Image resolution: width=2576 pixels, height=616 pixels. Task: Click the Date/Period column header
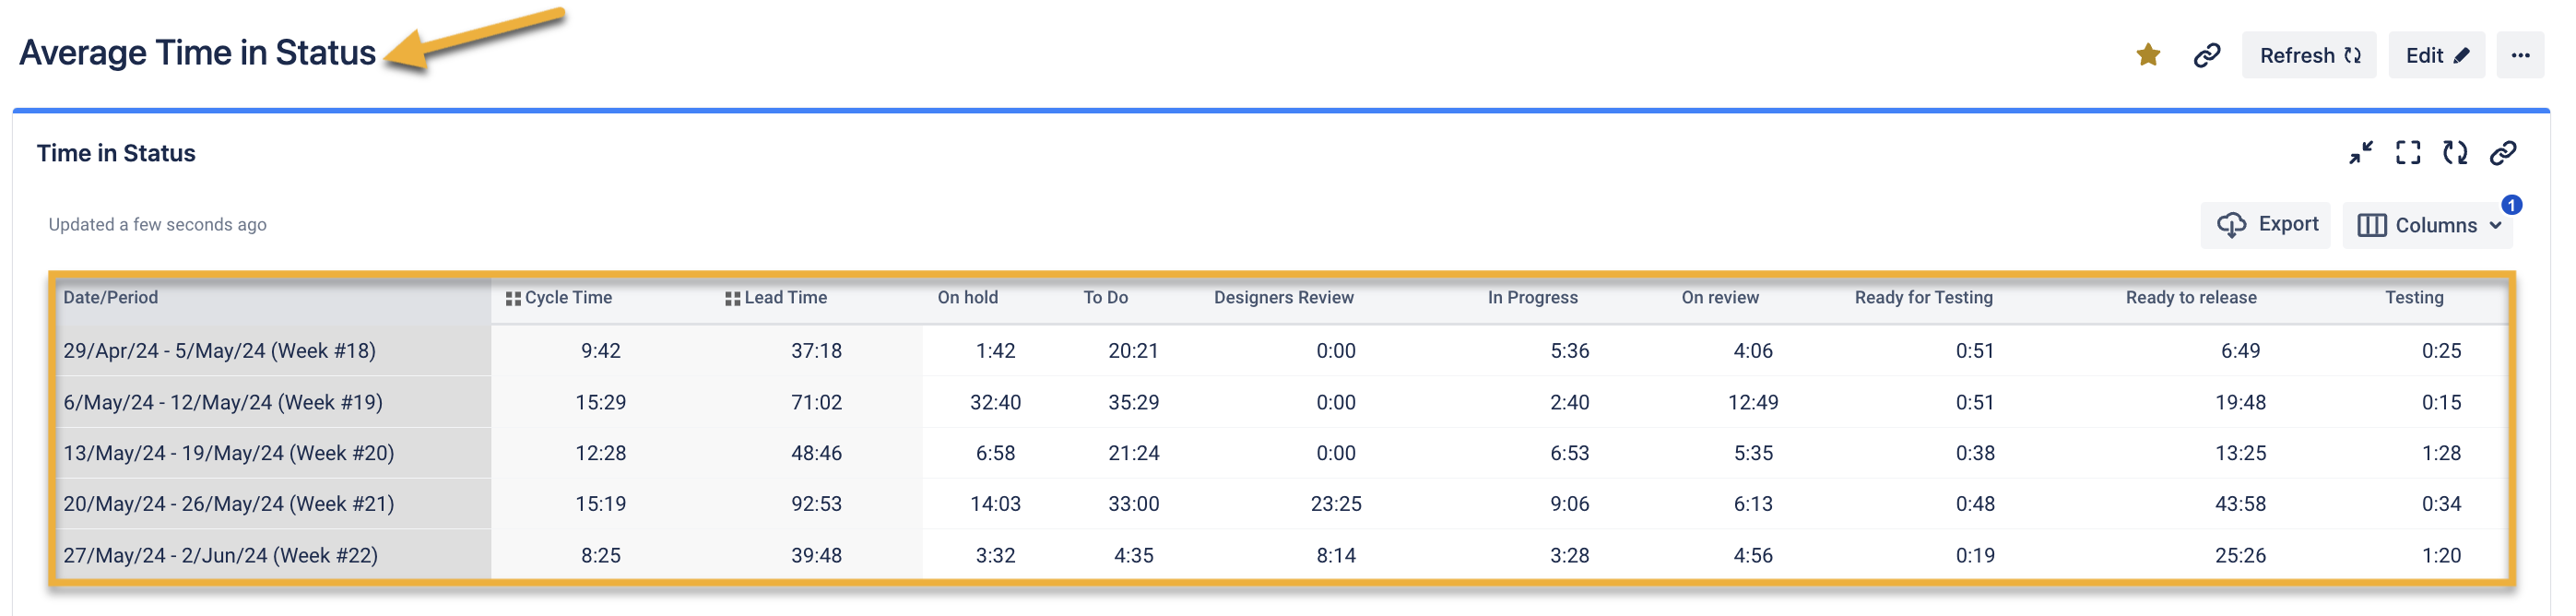(x=111, y=298)
